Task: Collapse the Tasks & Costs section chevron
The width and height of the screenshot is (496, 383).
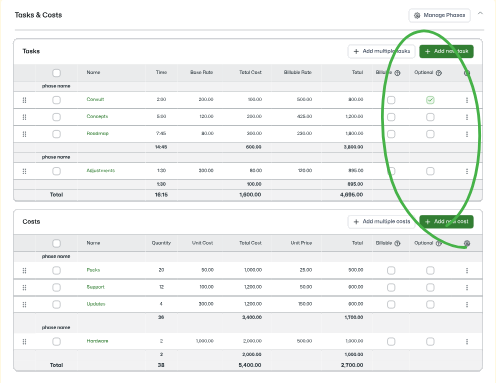Action: coord(480,14)
